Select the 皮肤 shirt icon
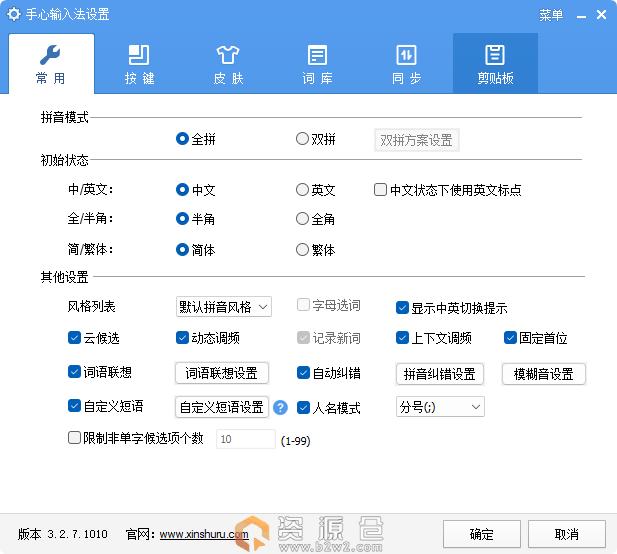Screen dimensions: 617x554 pyautogui.click(x=227, y=55)
